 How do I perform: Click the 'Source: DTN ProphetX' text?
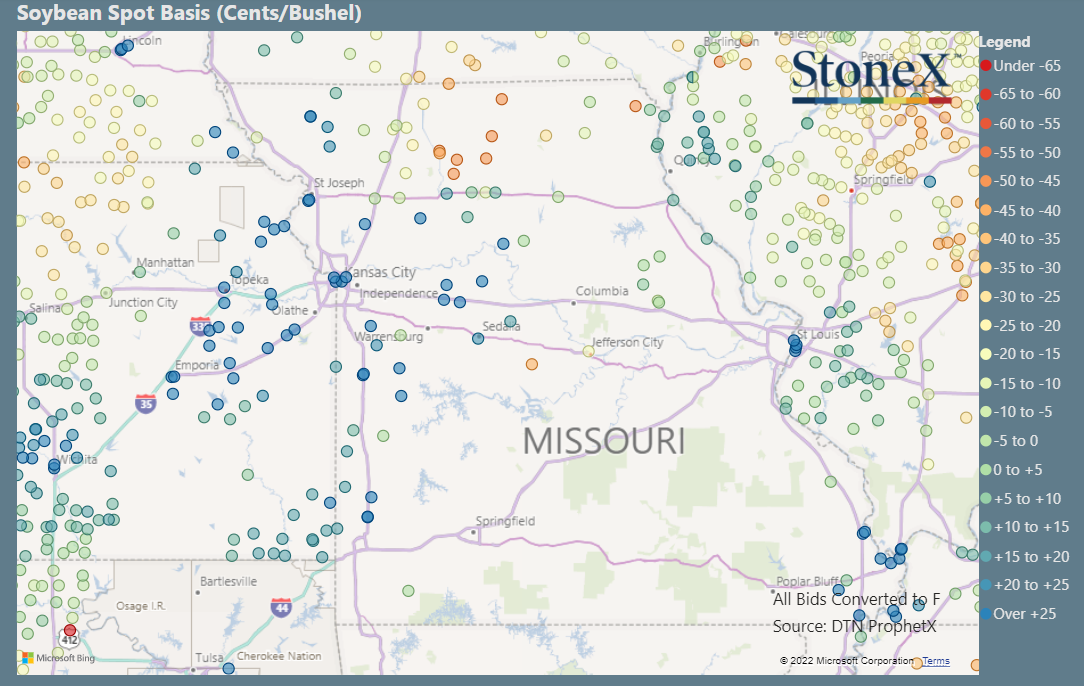[x=854, y=627]
